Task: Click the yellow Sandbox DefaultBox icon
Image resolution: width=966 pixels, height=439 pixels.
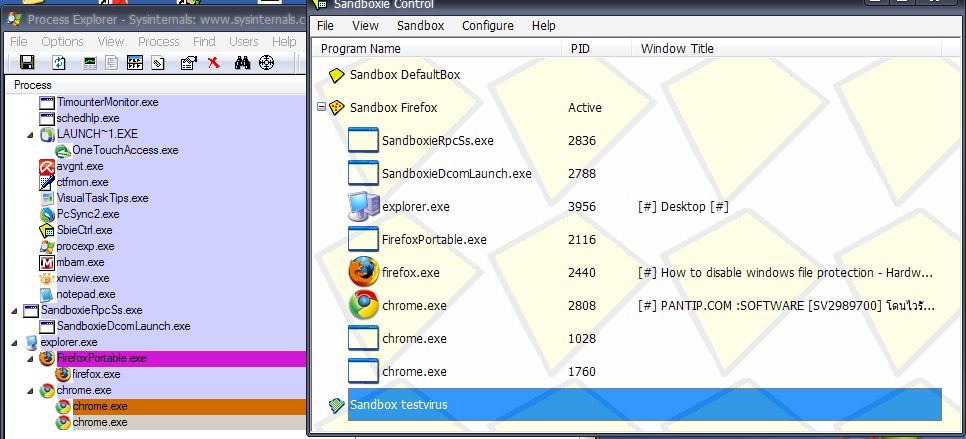Action: coord(336,75)
